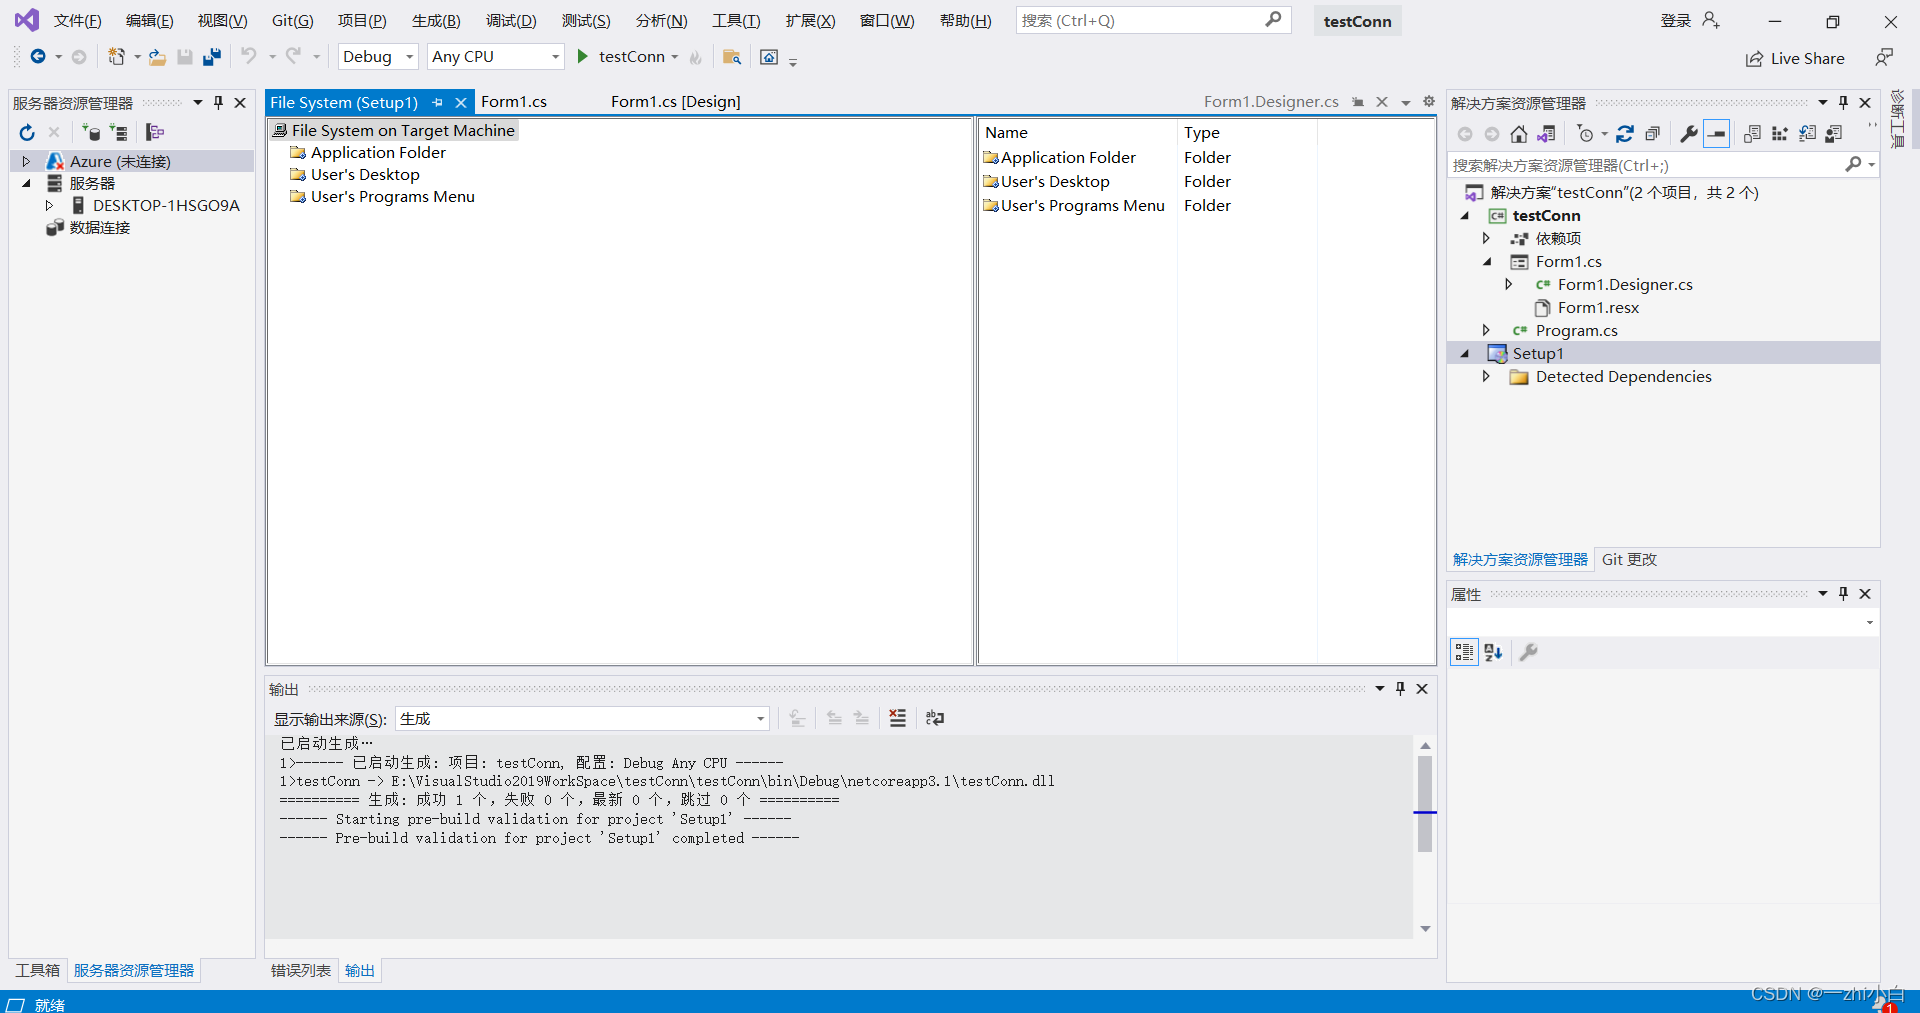Select User's Programs Menu in right list
Image resolution: width=1920 pixels, height=1013 pixels.
[x=1082, y=205]
